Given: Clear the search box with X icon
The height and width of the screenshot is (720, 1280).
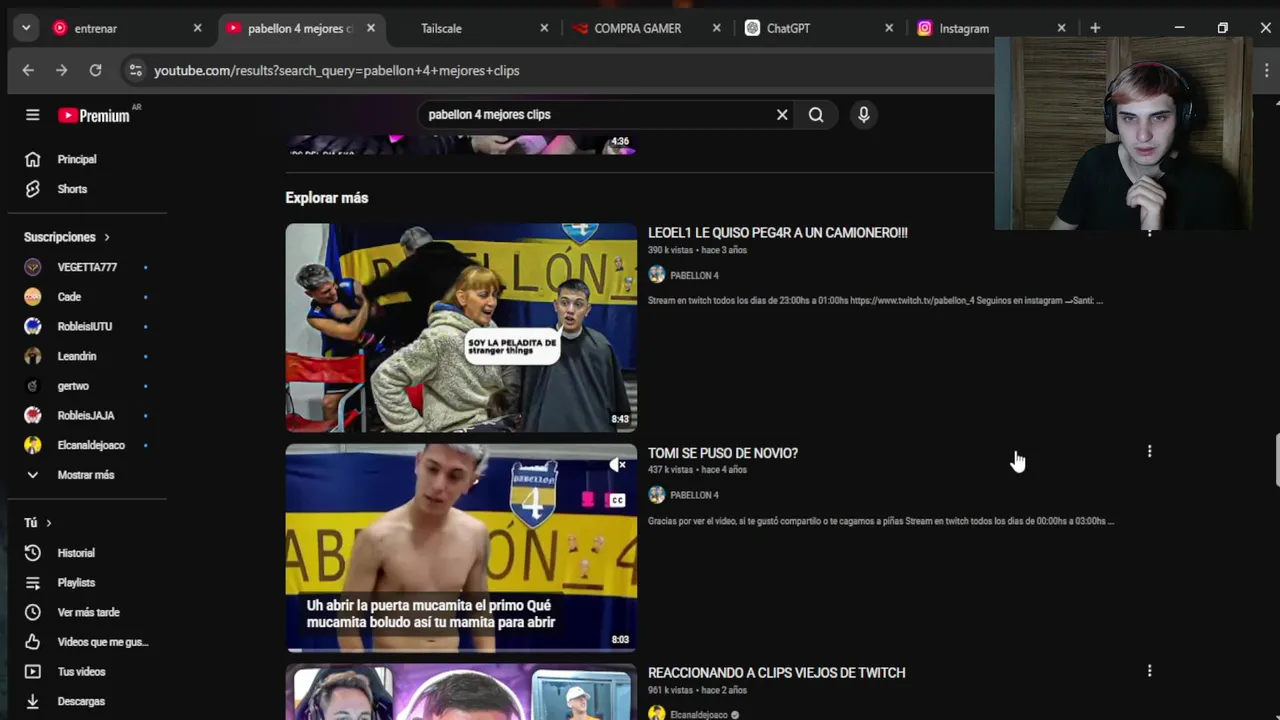Looking at the screenshot, I should click(x=782, y=115).
